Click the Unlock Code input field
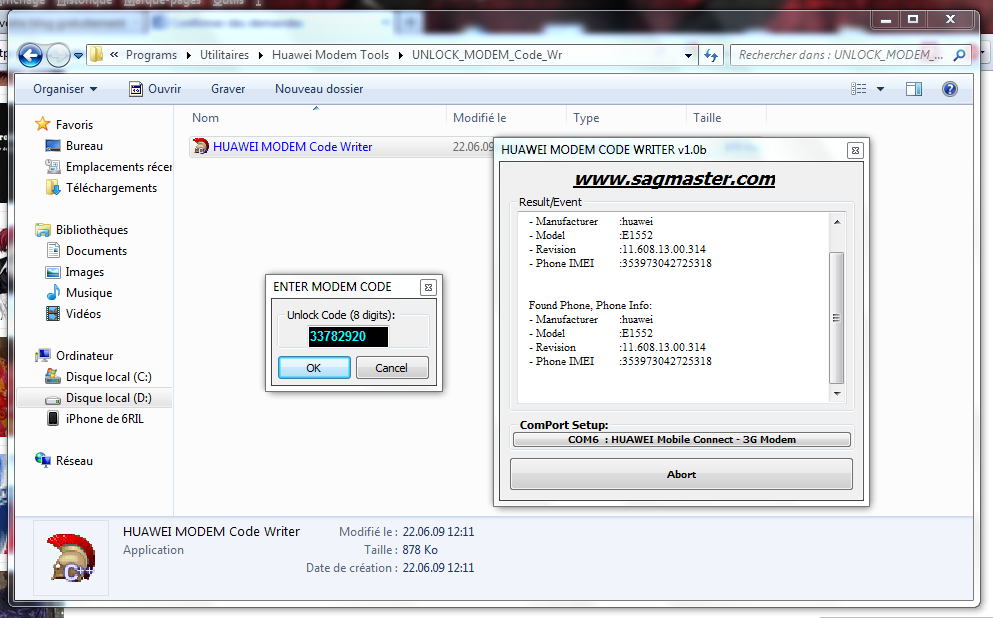Screen dimensions: 993x618 tap(348, 337)
